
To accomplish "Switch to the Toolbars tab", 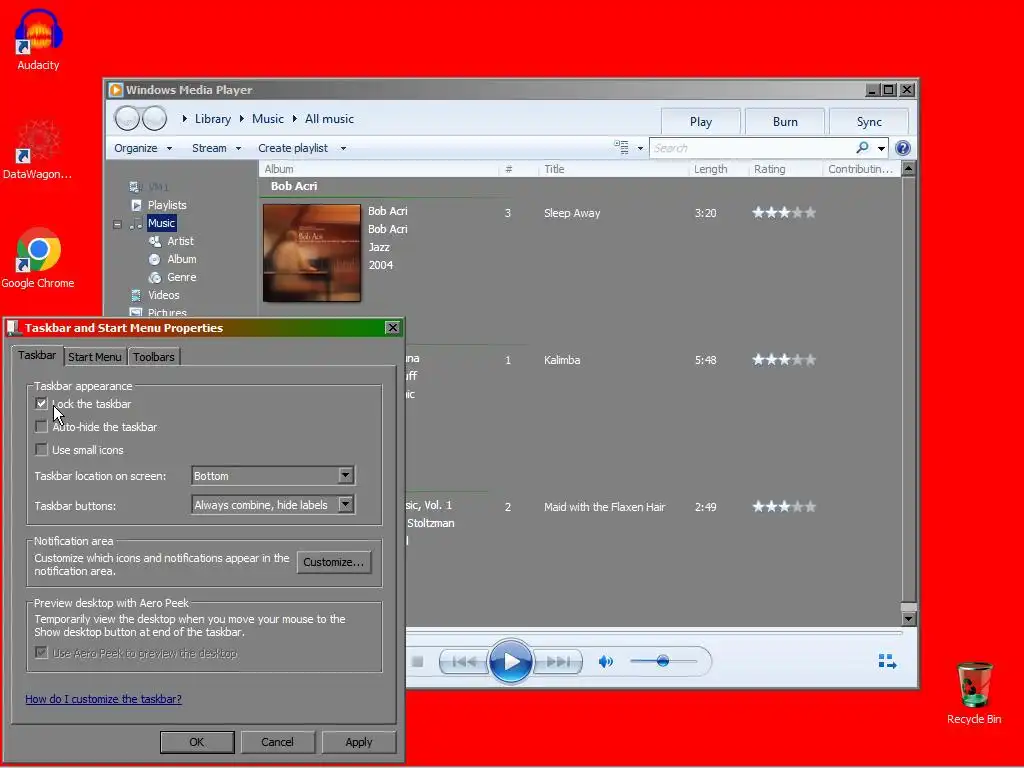I will point(153,357).
